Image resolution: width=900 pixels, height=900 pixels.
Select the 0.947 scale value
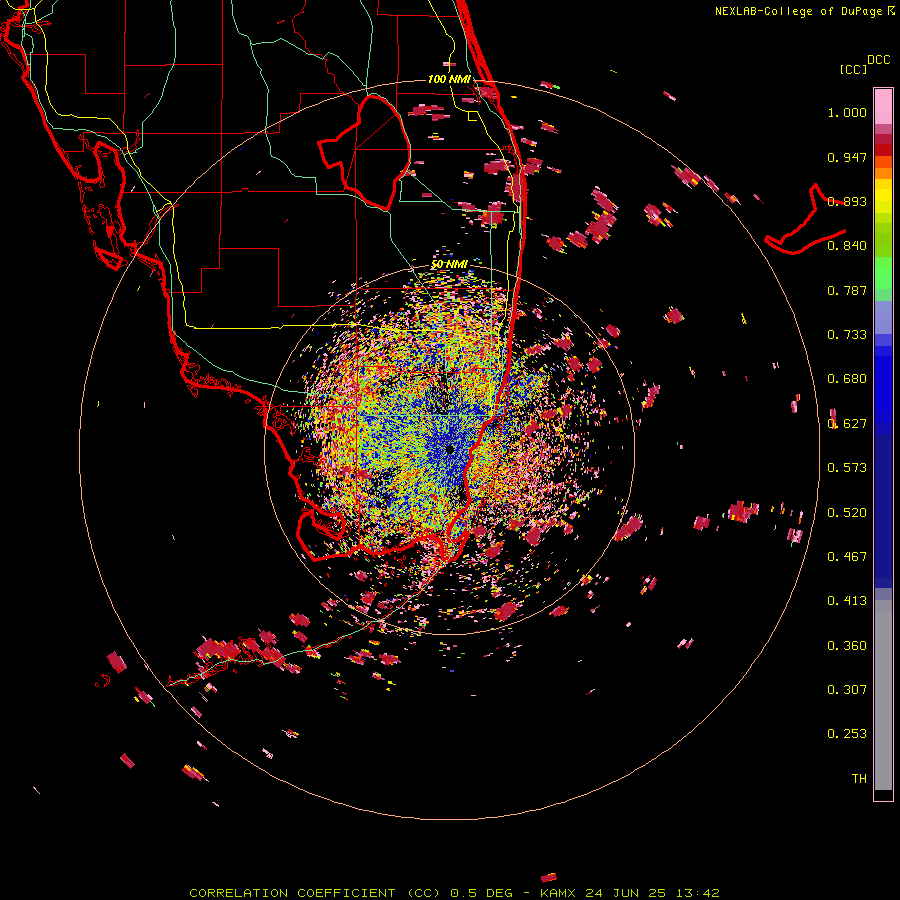[847, 157]
